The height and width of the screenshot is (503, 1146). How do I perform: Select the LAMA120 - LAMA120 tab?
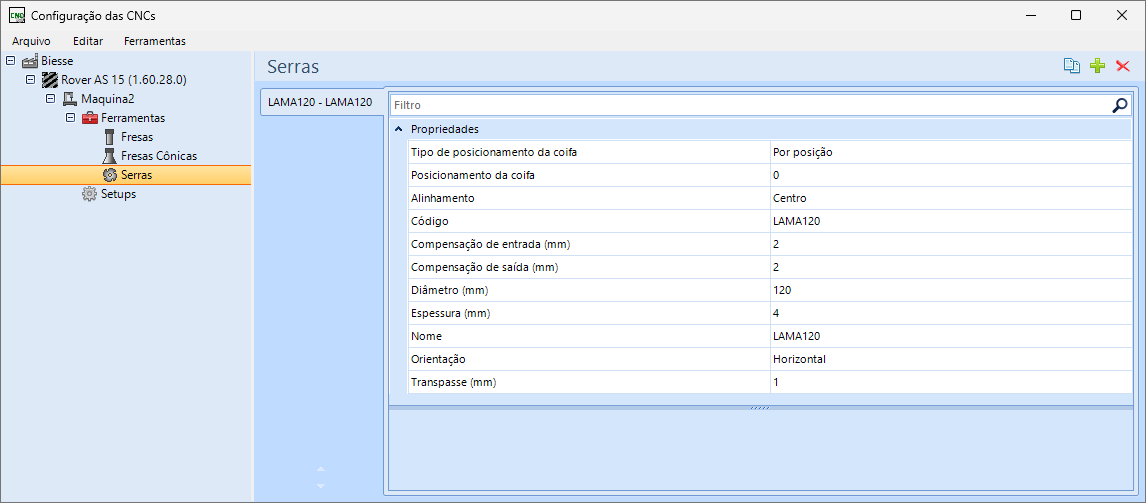[322, 102]
